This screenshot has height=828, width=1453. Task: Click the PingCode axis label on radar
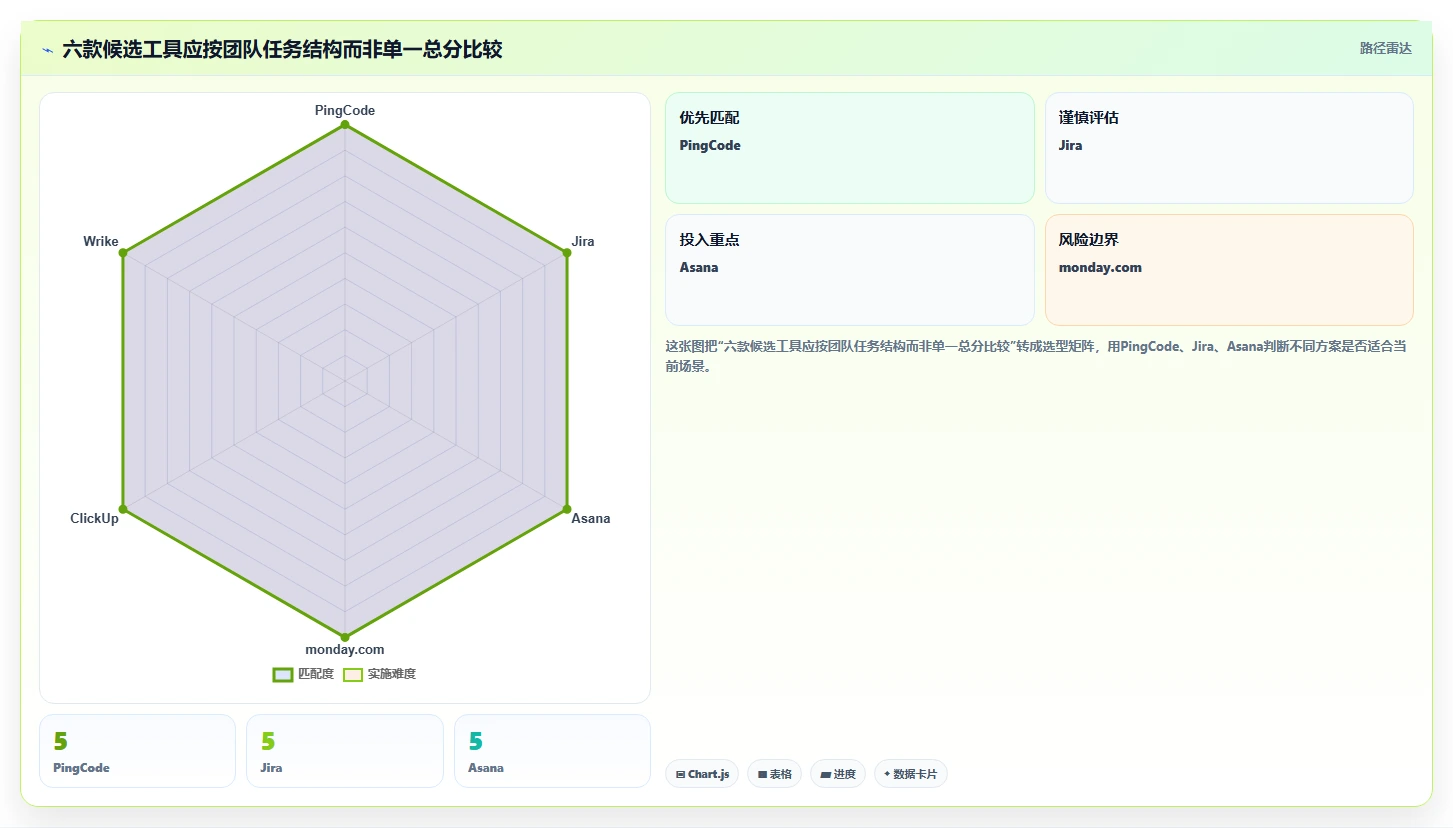point(345,110)
